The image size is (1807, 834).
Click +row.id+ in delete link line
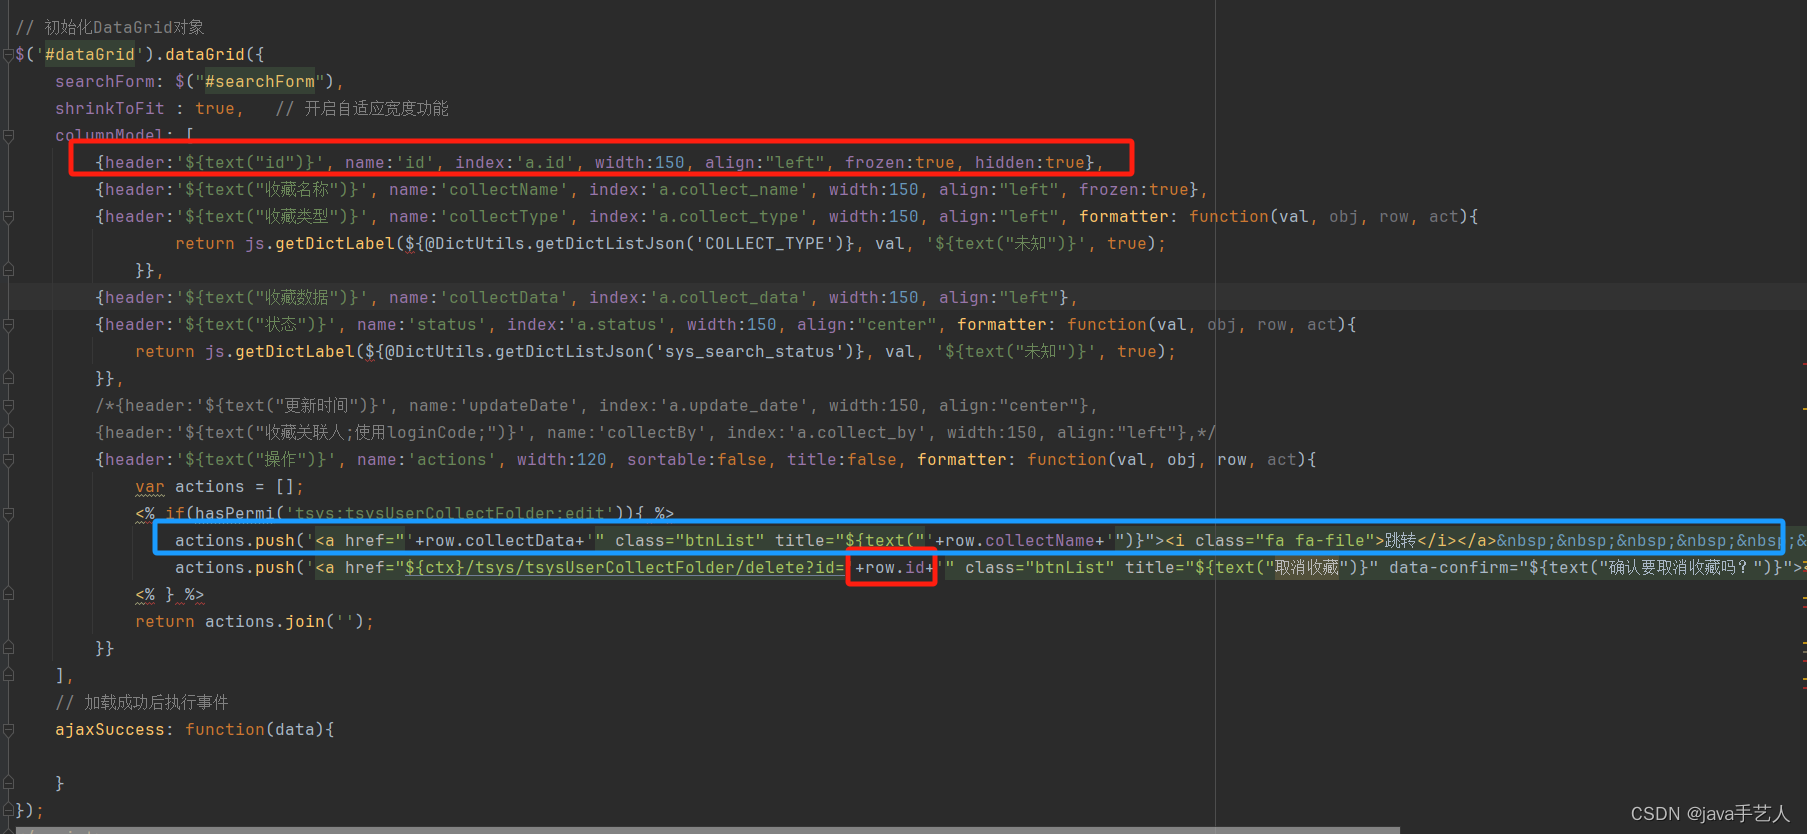pyautogui.click(x=895, y=567)
